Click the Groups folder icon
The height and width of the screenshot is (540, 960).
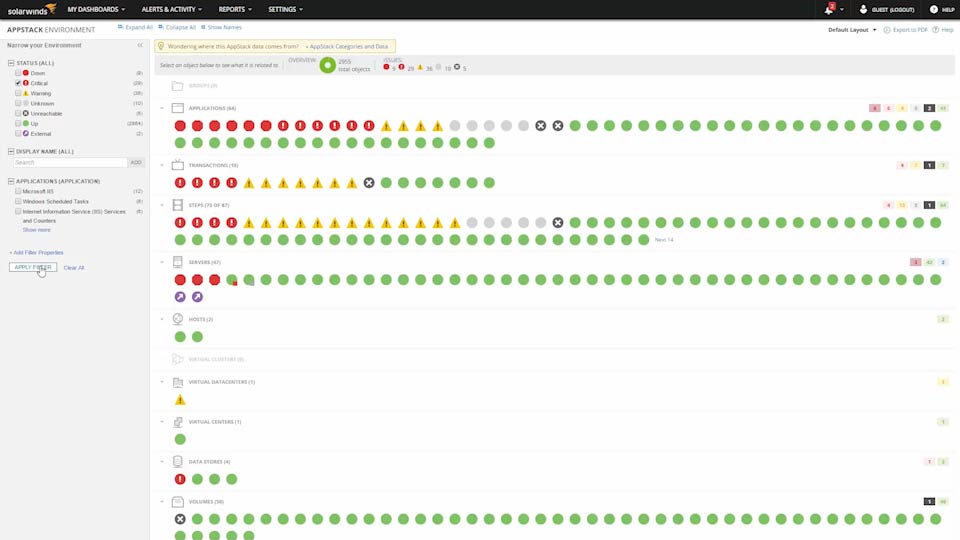coord(178,86)
